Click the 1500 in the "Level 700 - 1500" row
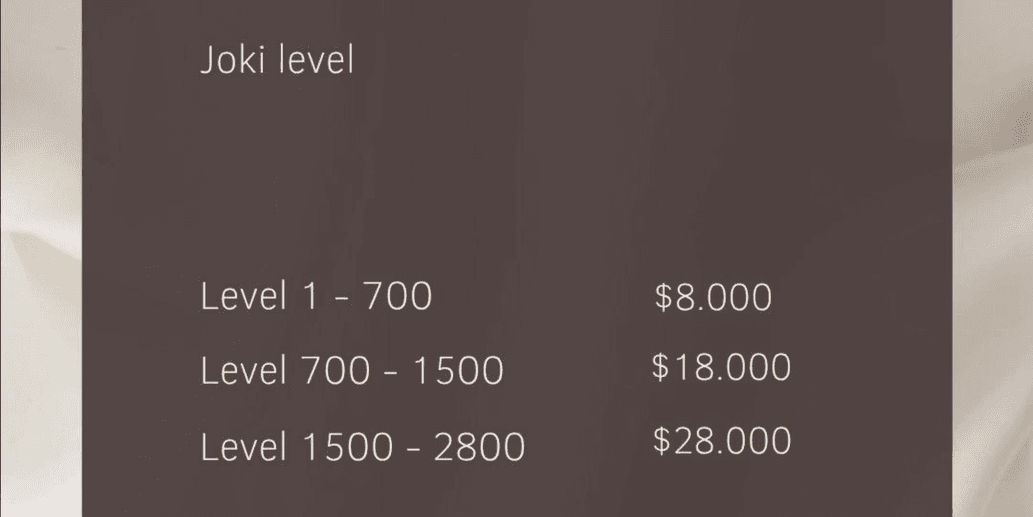 (458, 371)
